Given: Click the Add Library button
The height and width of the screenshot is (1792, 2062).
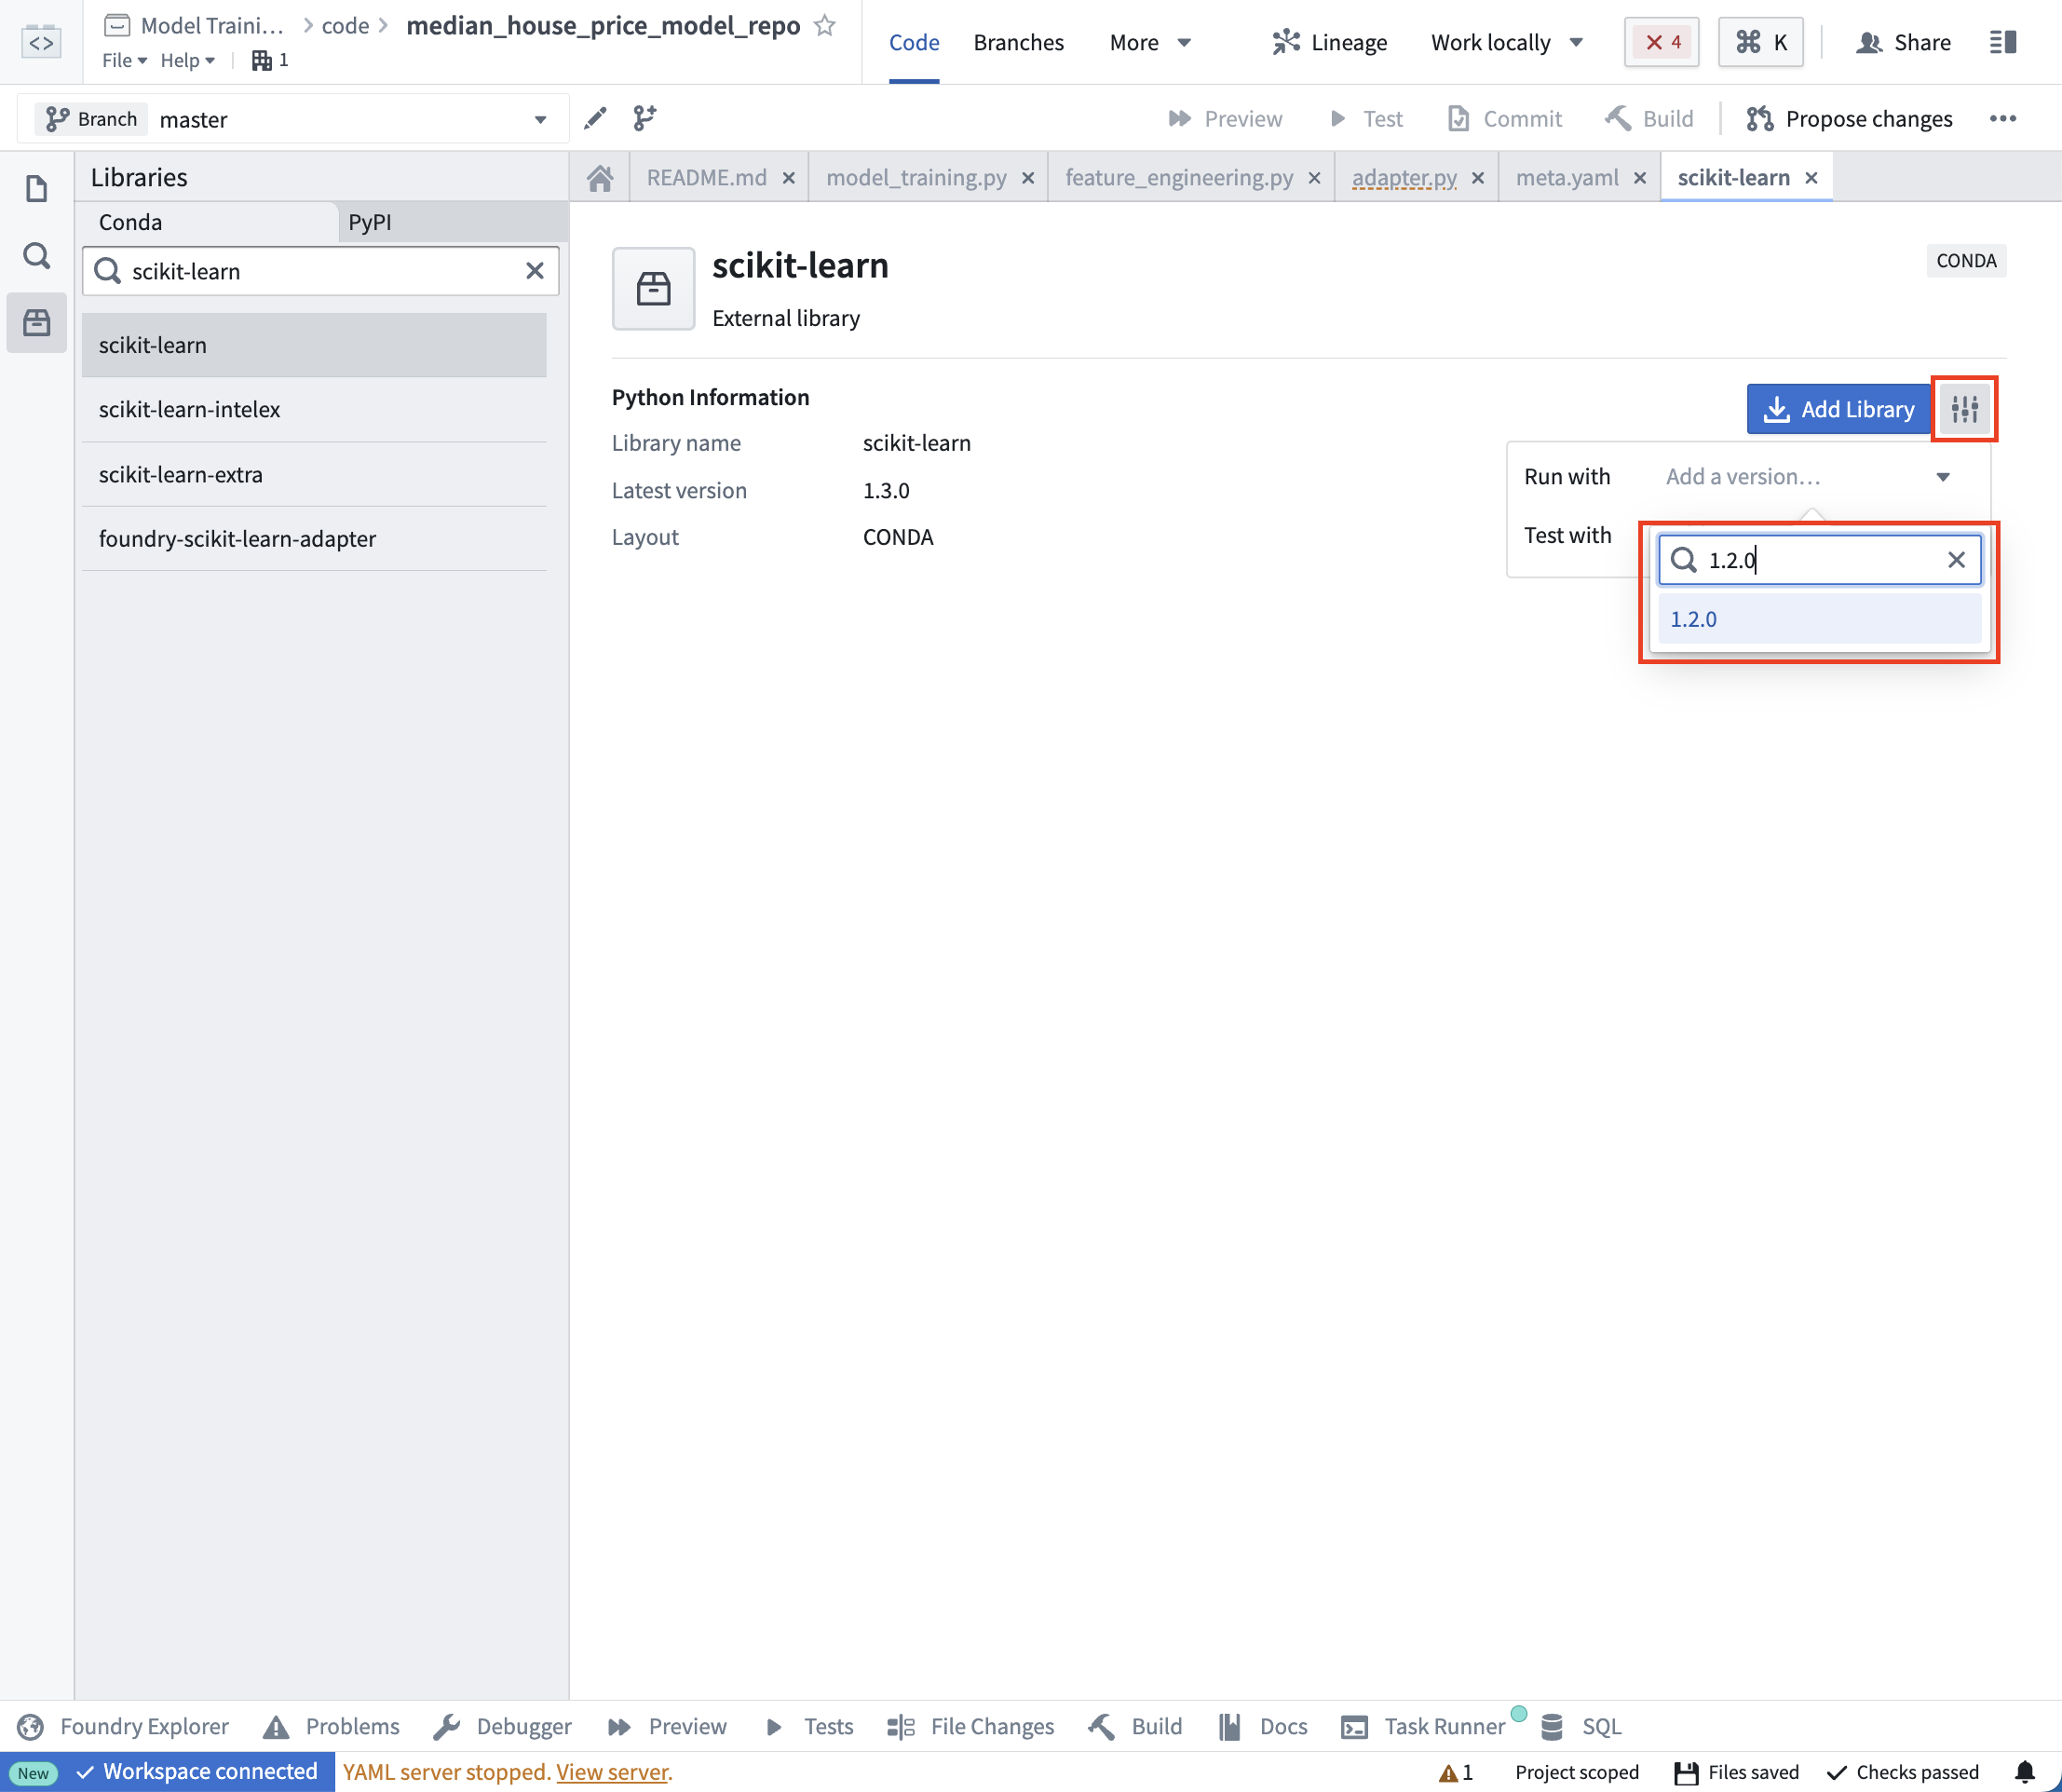Looking at the screenshot, I should click(x=1838, y=409).
